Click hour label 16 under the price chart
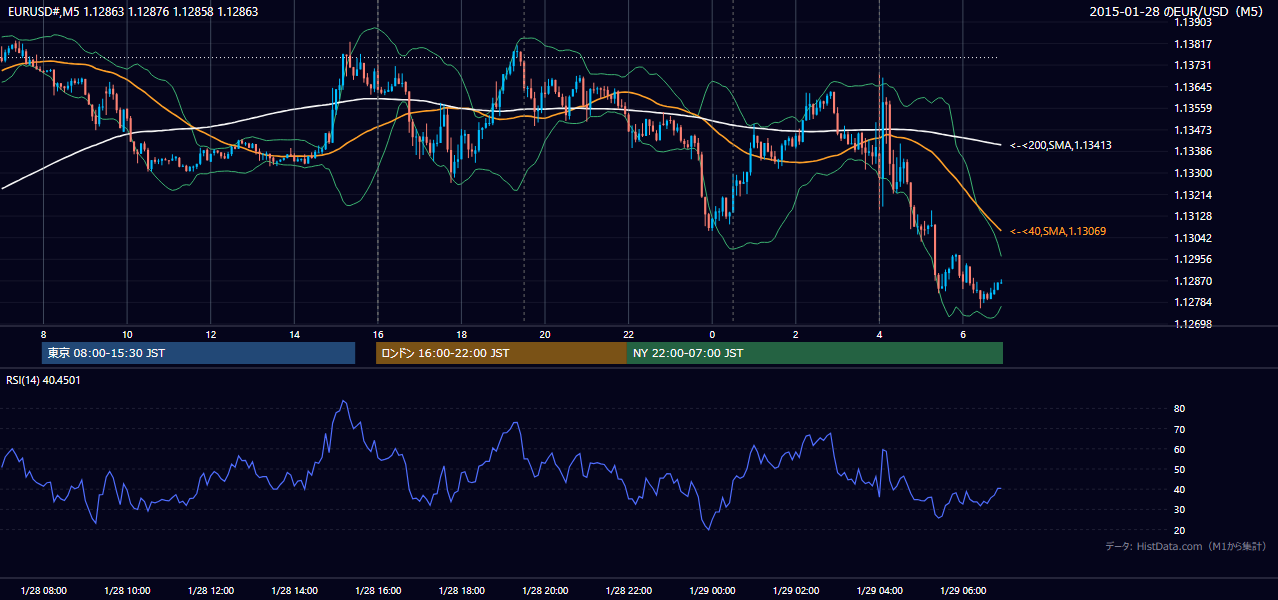The height and width of the screenshot is (600, 1278). point(377,334)
